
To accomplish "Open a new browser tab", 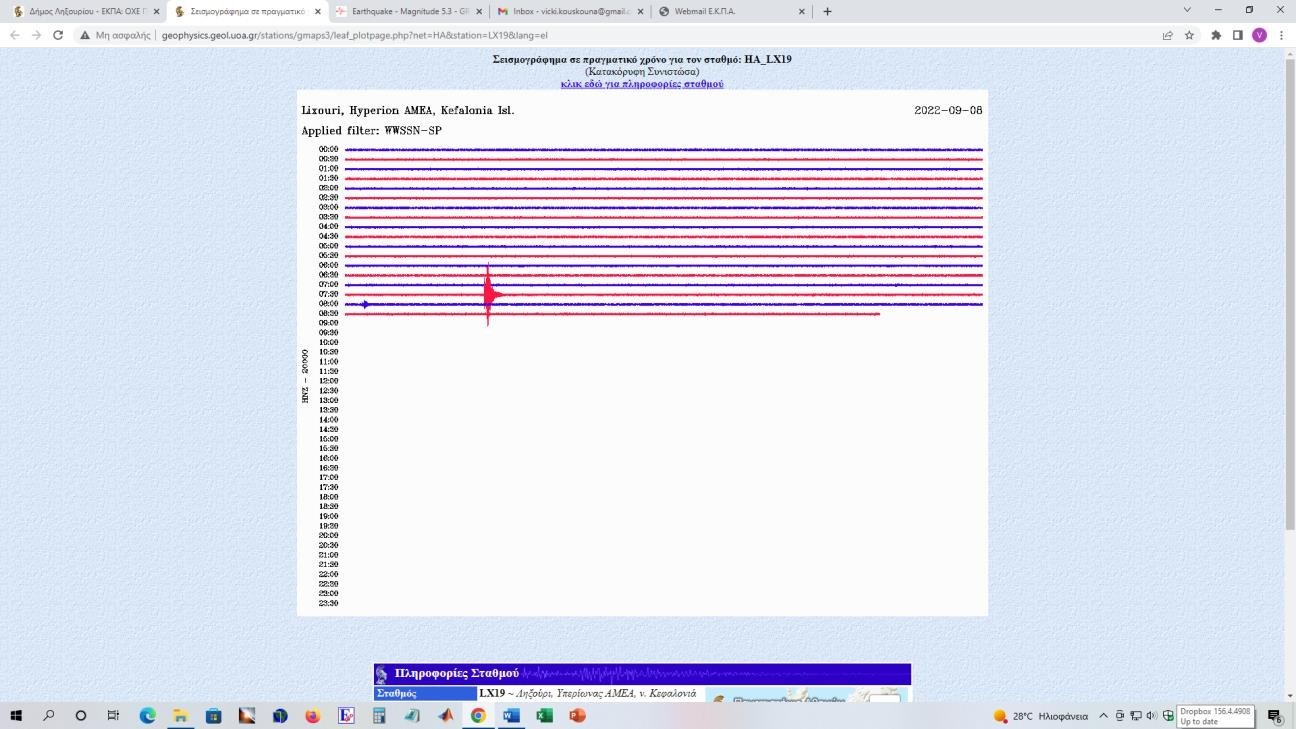I will pos(827,11).
